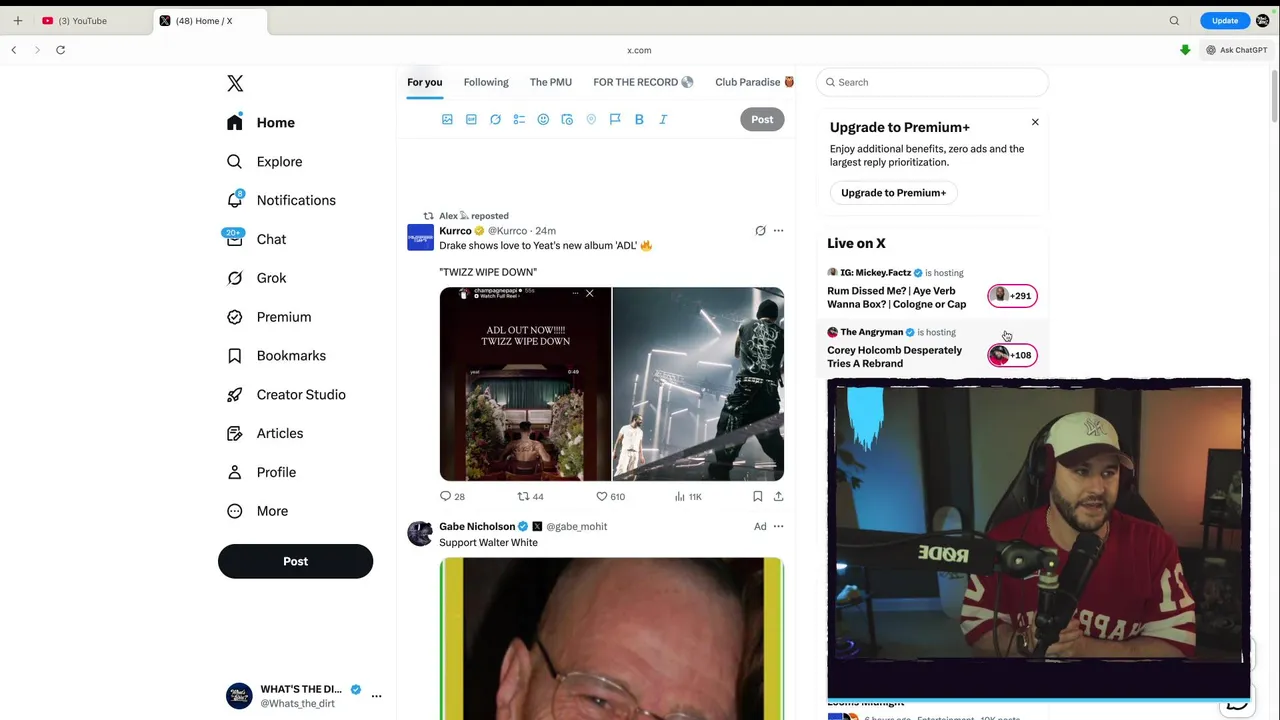This screenshot has width=1280, height=720.
Task: Click the emoji smiley icon in composer
Action: click(x=543, y=119)
